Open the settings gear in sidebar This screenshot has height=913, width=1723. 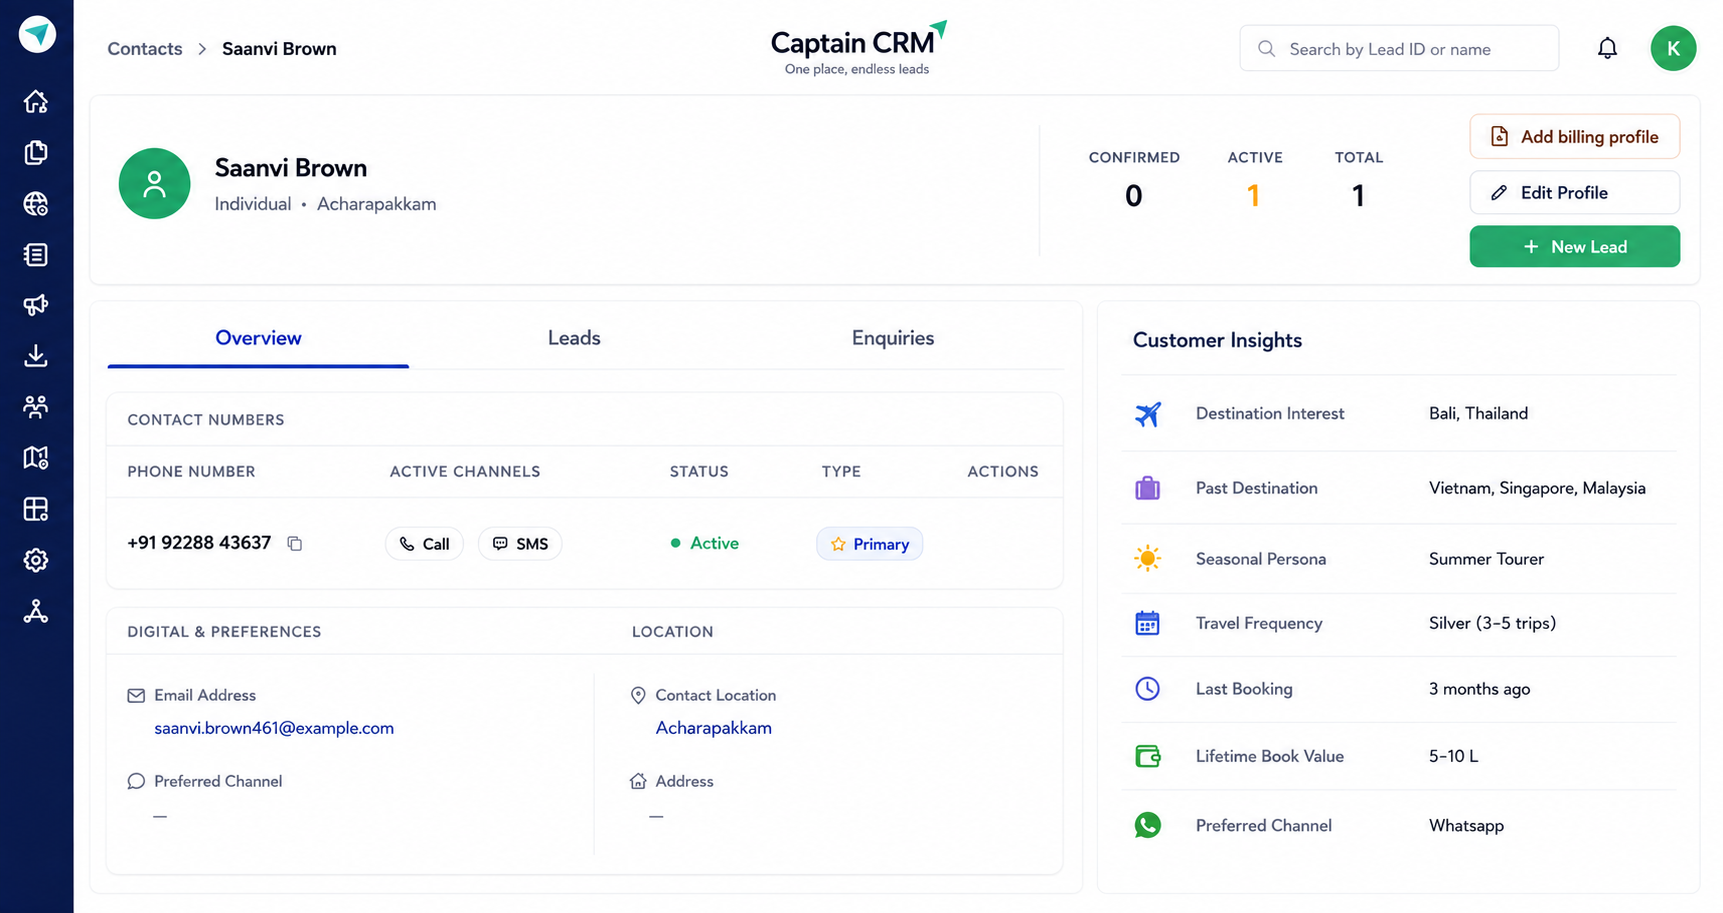[x=36, y=560]
